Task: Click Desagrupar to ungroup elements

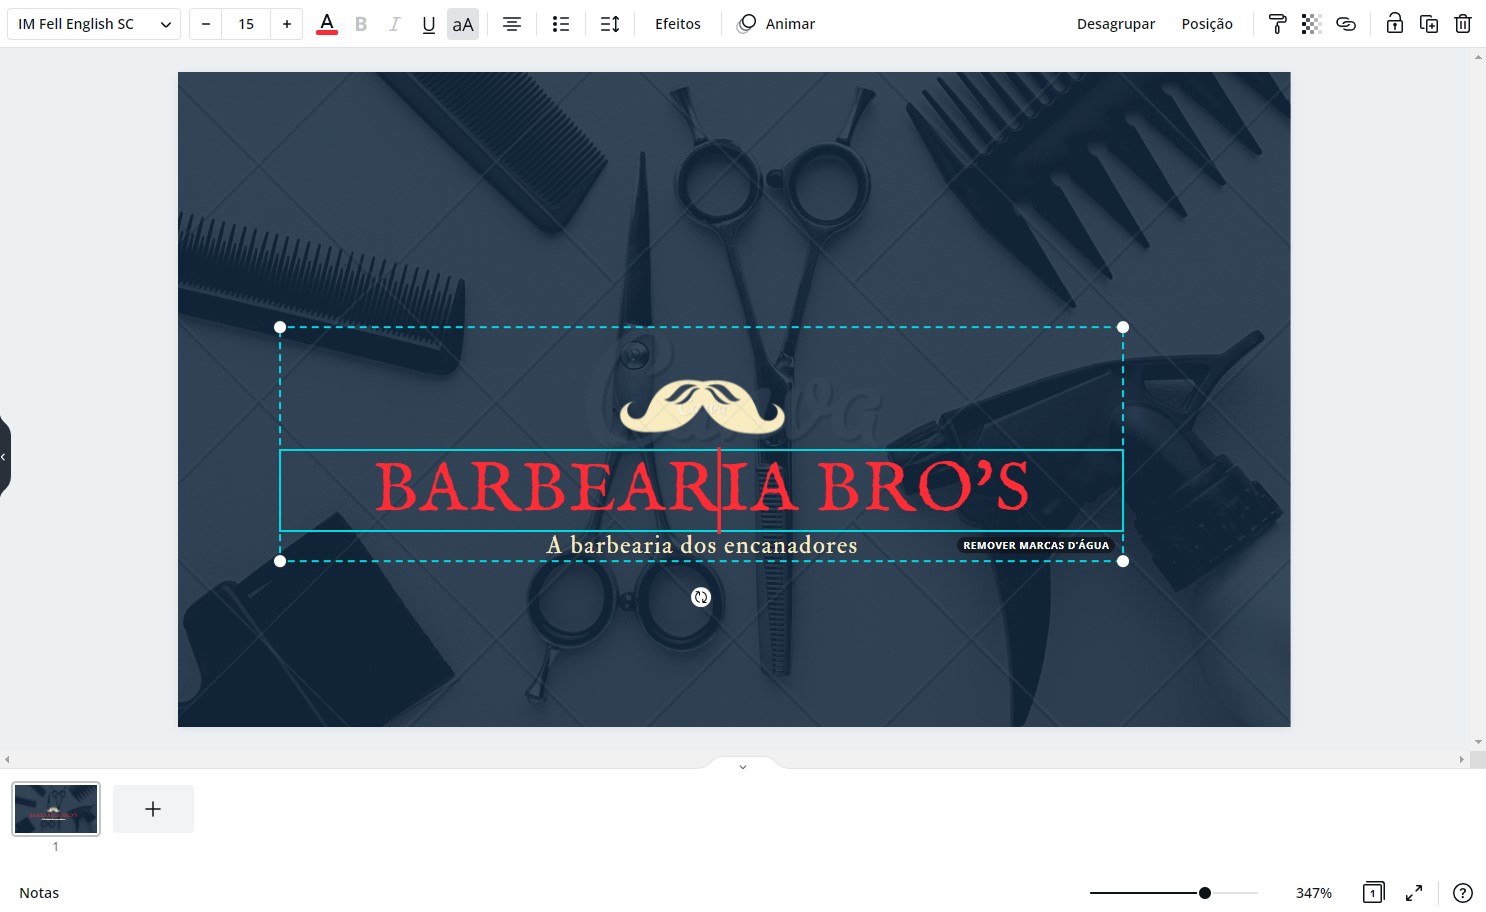Action: click(x=1116, y=24)
